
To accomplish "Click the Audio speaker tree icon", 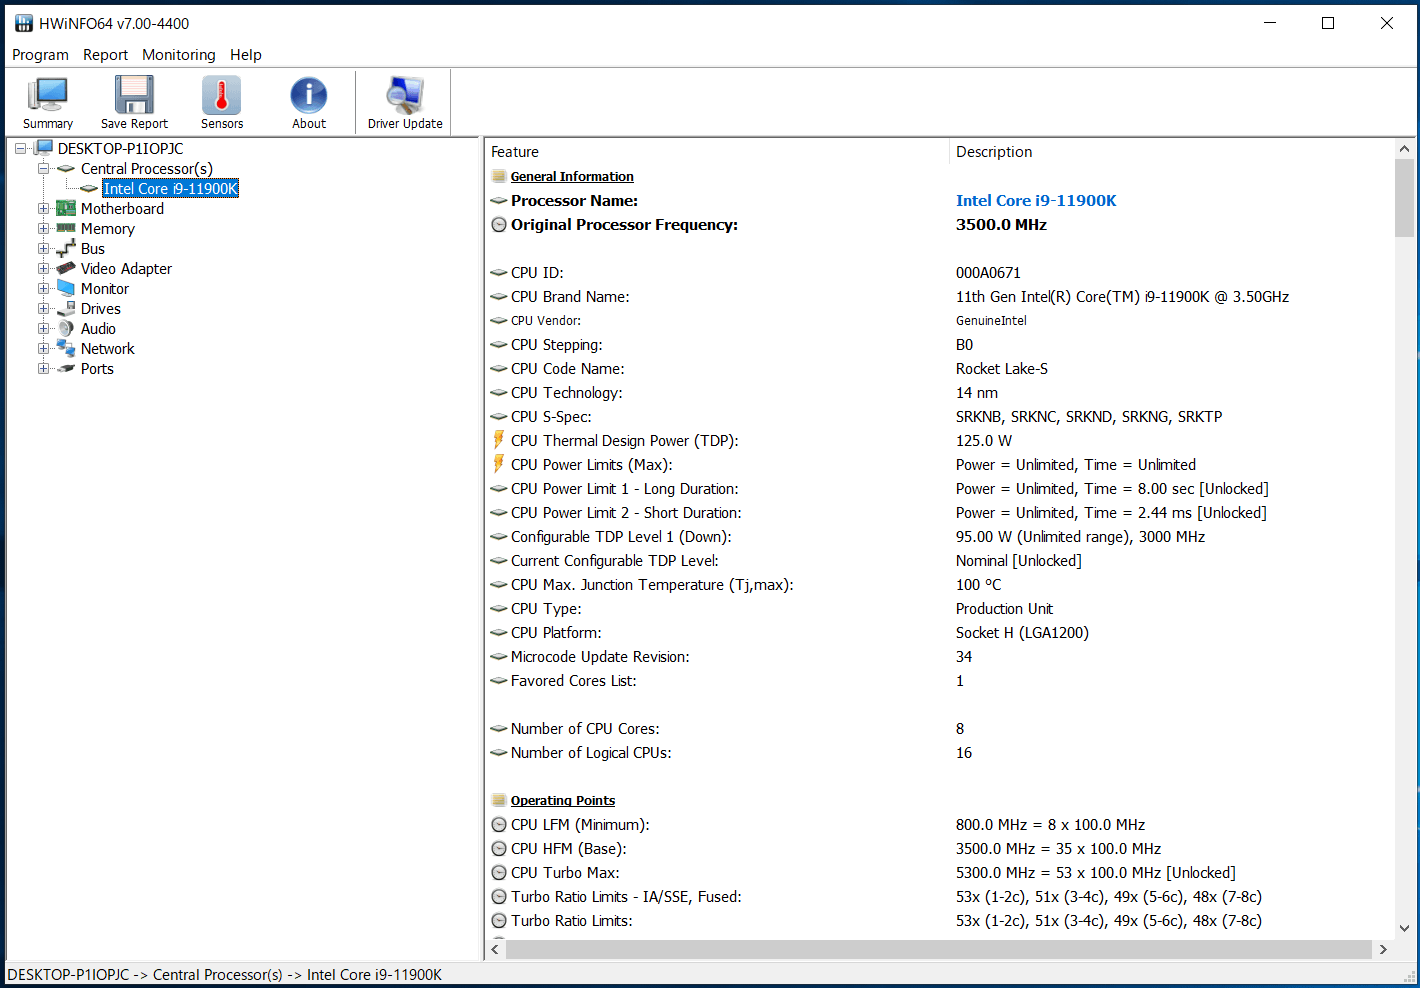I will click(66, 328).
